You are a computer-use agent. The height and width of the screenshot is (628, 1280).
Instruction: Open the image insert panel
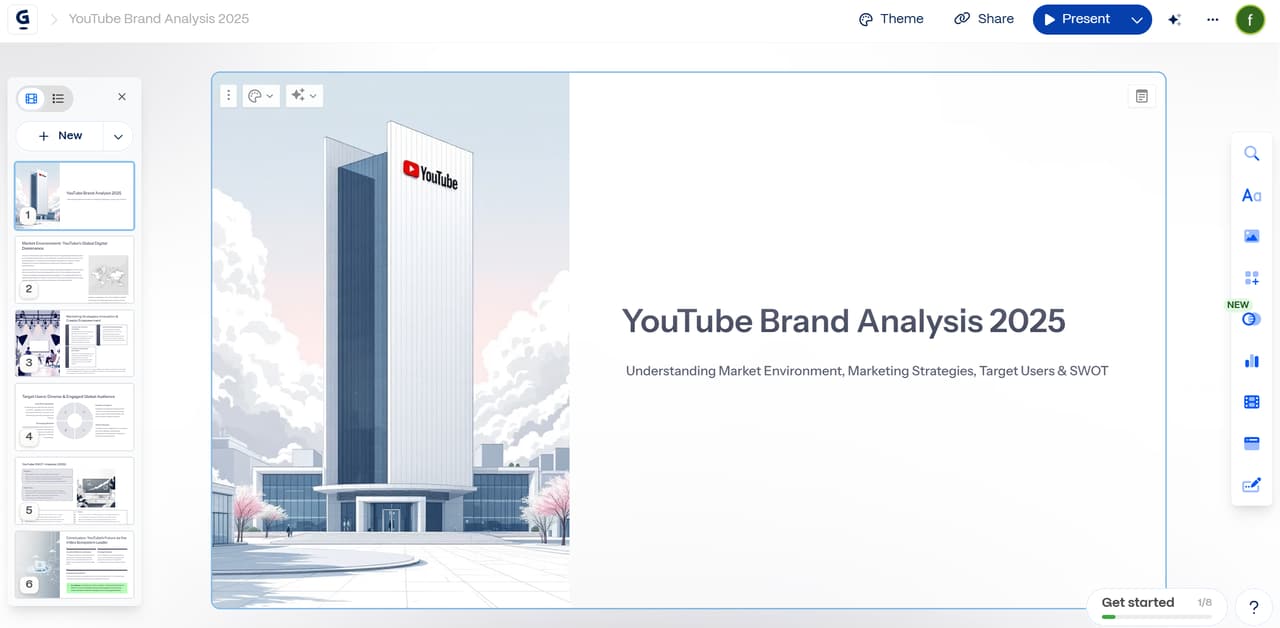(1251, 237)
